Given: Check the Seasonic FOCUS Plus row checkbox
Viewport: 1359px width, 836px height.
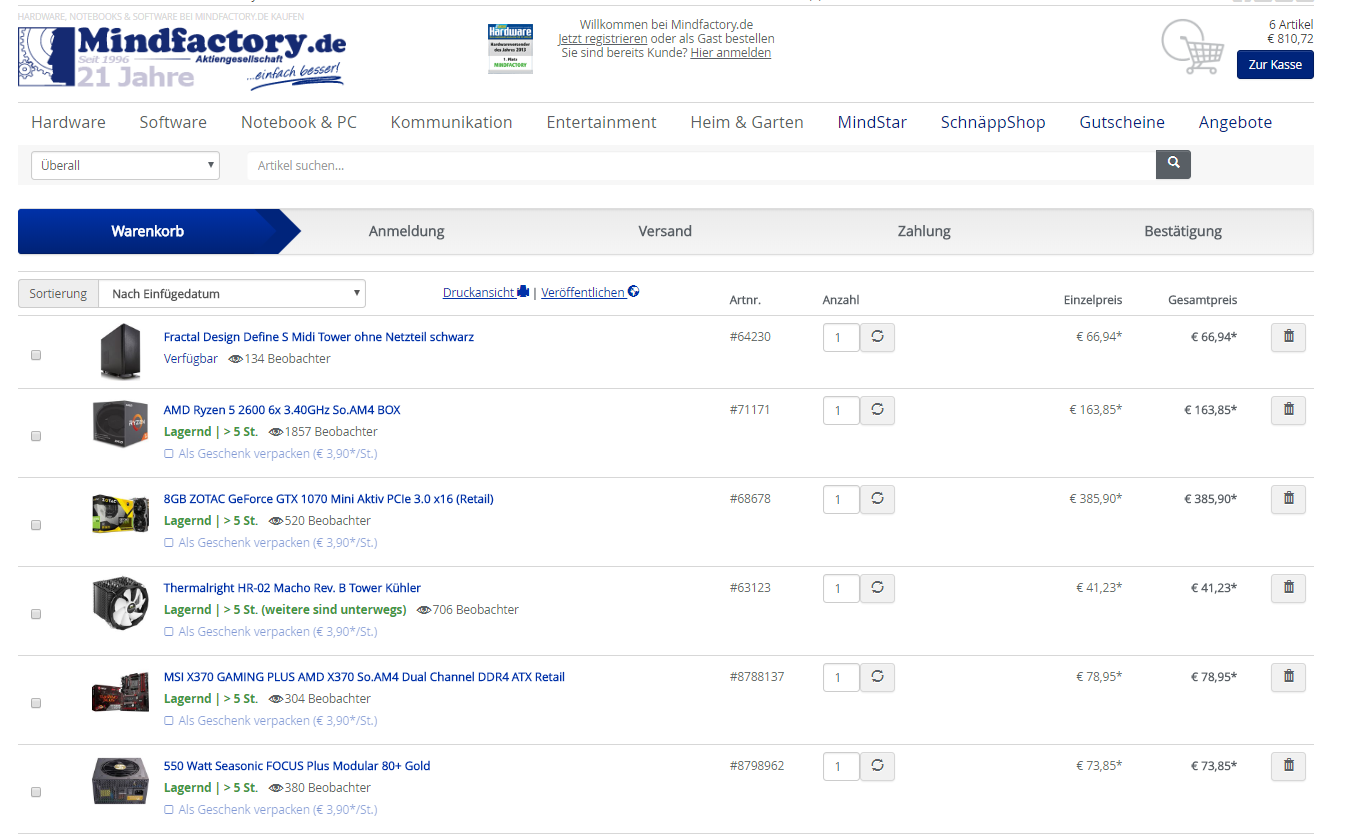Looking at the screenshot, I should [x=36, y=792].
